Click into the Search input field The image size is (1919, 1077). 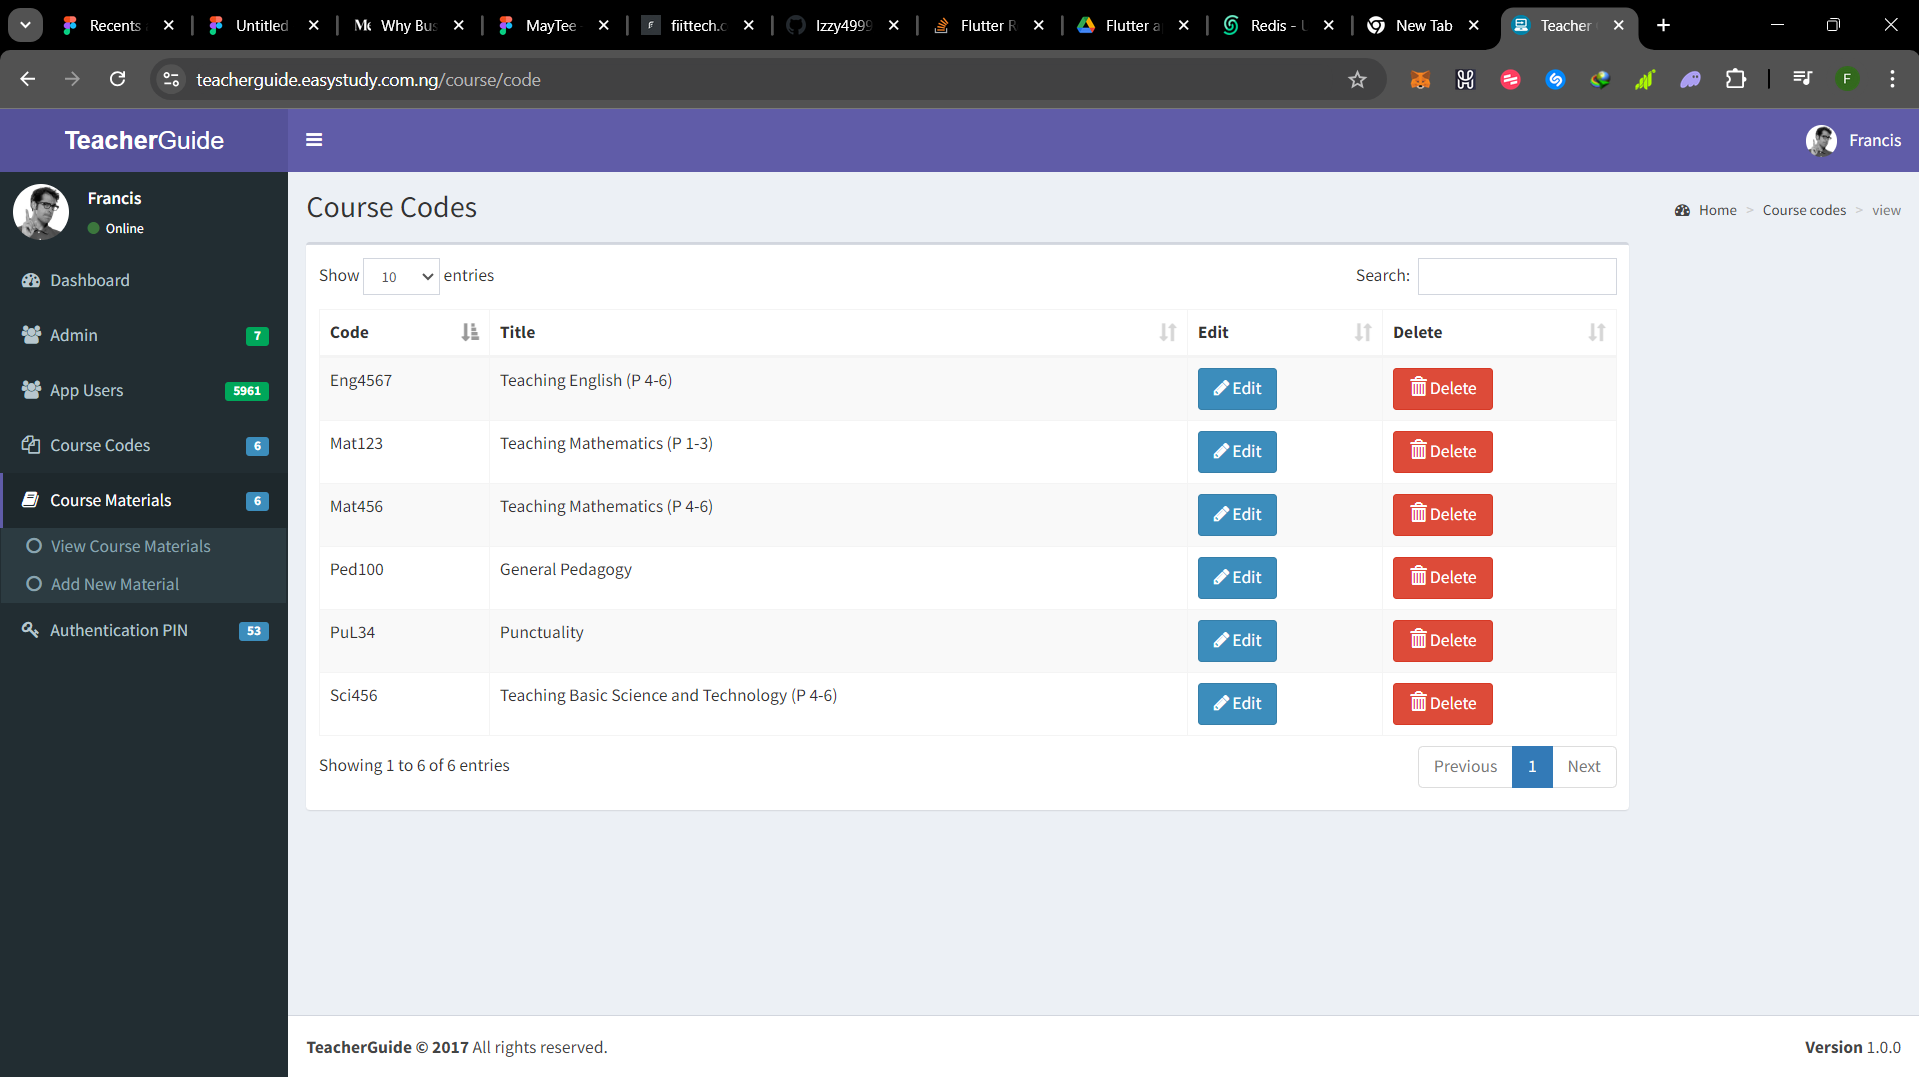click(1516, 277)
